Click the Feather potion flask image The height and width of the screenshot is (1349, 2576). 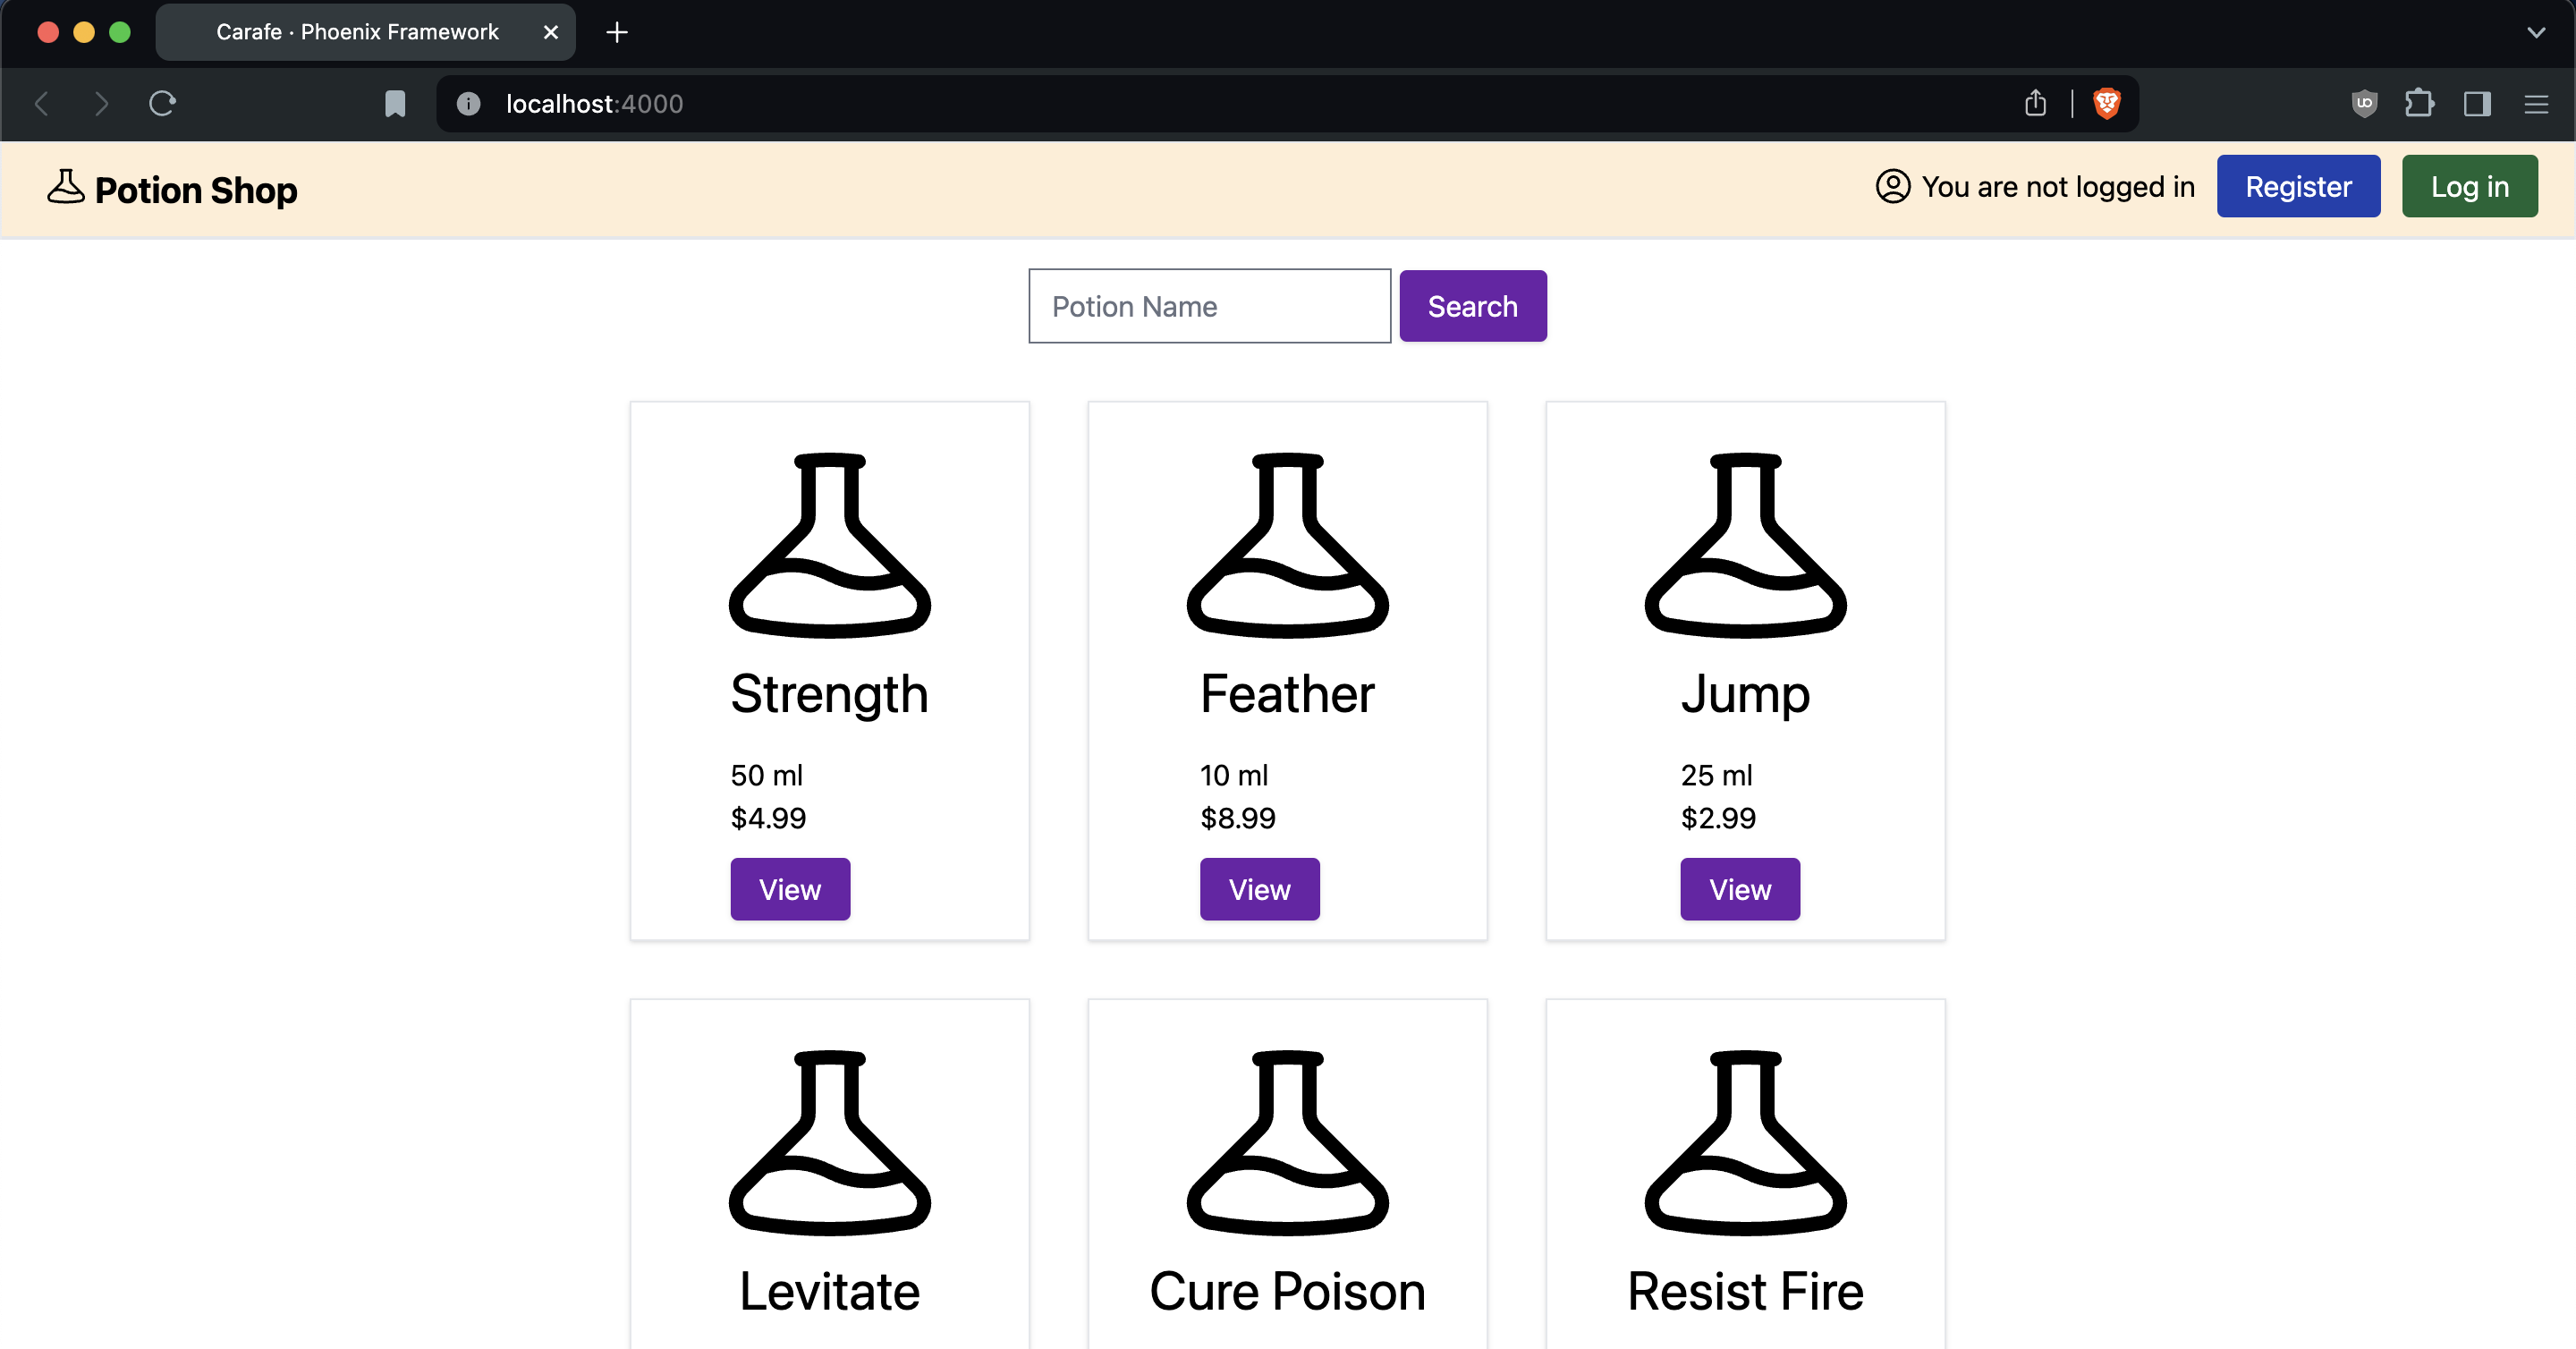[1287, 545]
